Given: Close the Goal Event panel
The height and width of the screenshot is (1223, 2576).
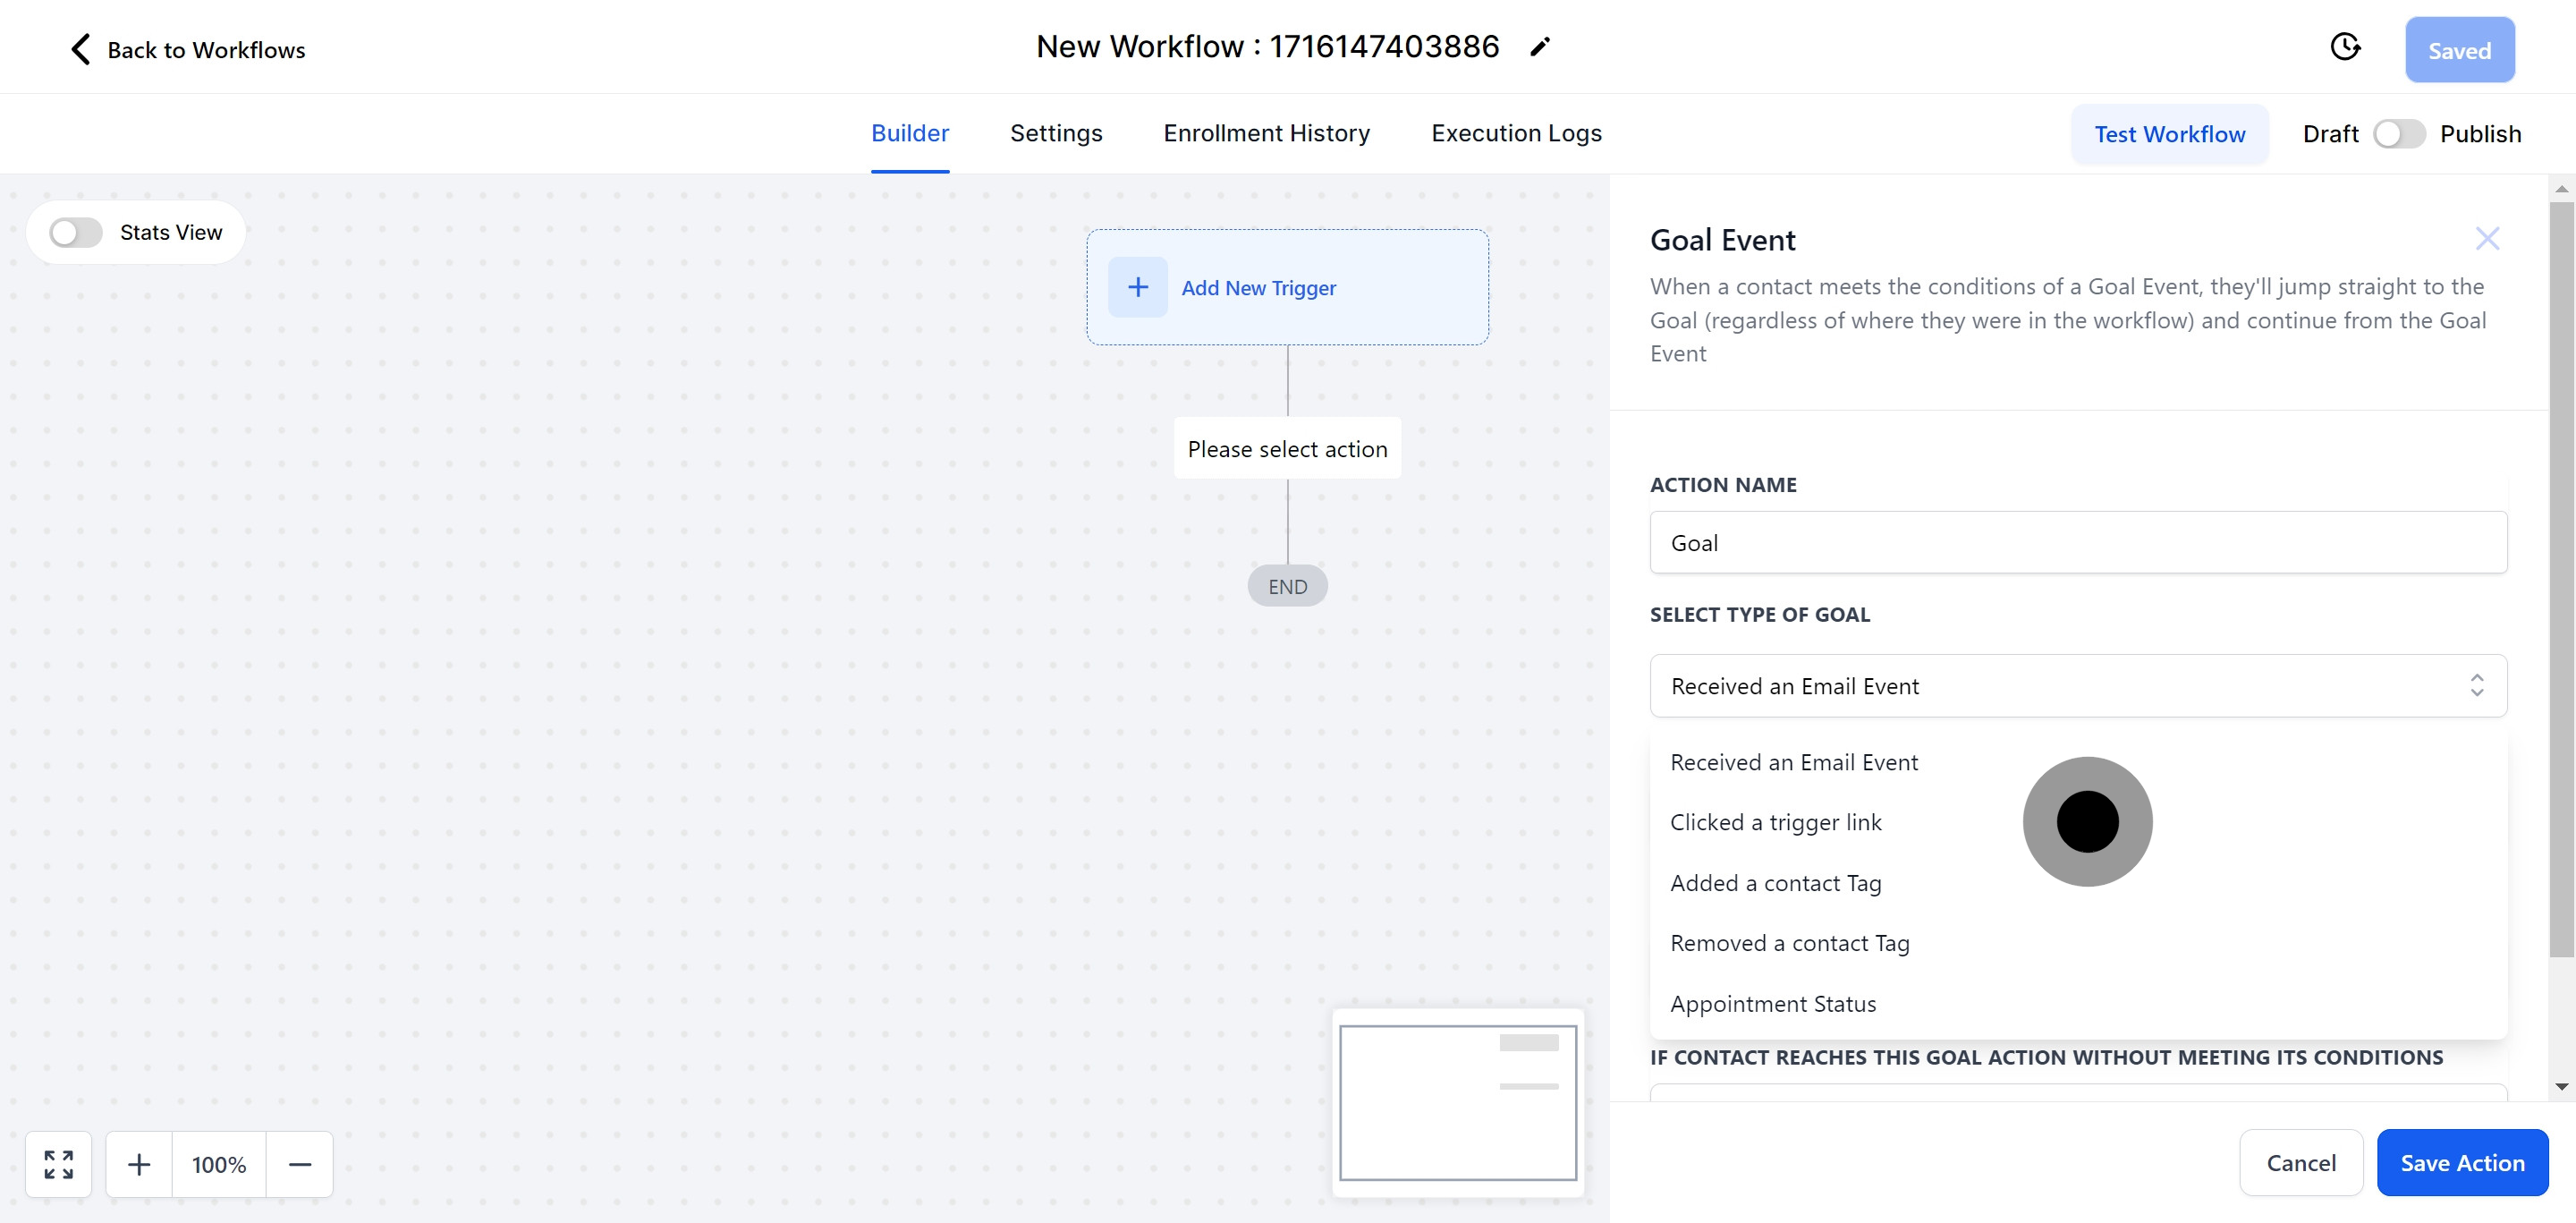Looking at the screenshot, I should coord(2486,239).
